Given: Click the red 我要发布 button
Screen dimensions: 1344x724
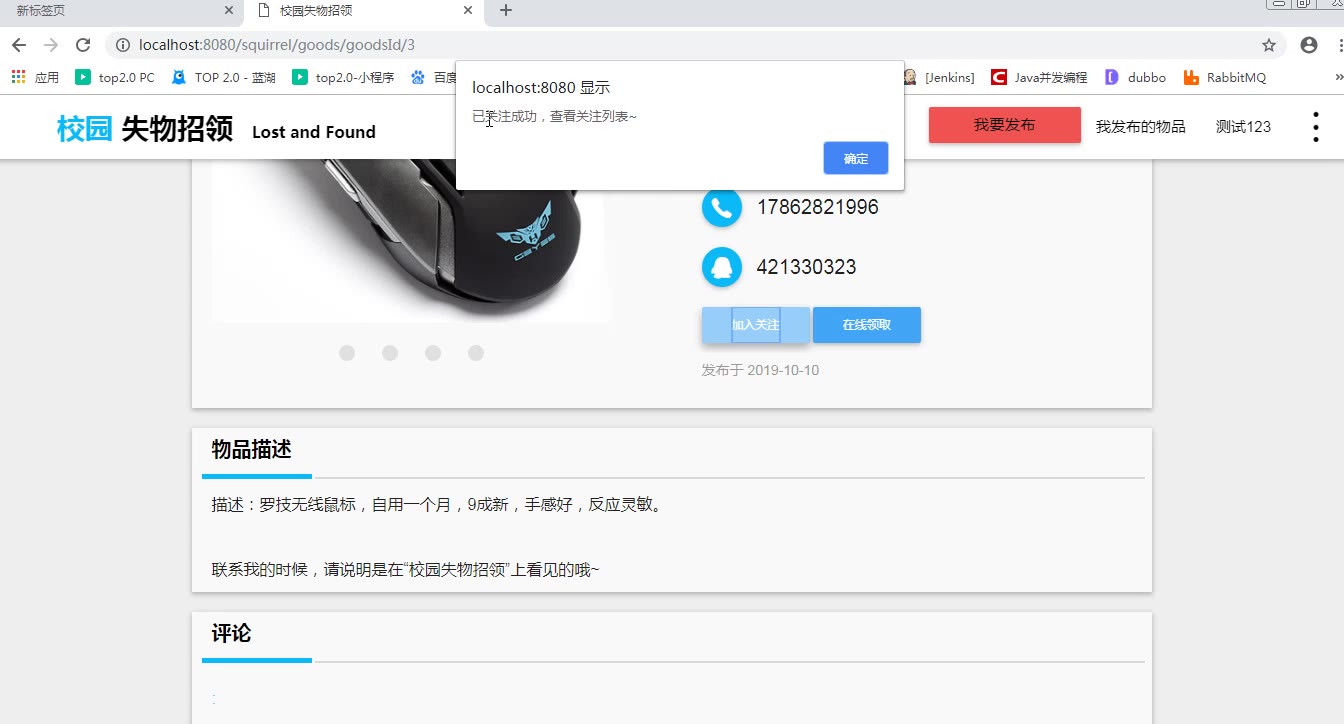Looking at the screenshot, I should point(1005,125).
